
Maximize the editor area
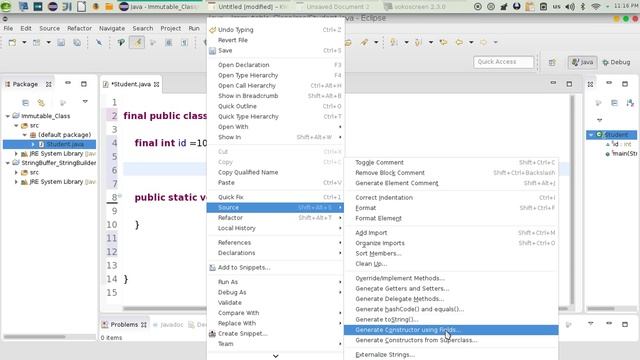569,84
